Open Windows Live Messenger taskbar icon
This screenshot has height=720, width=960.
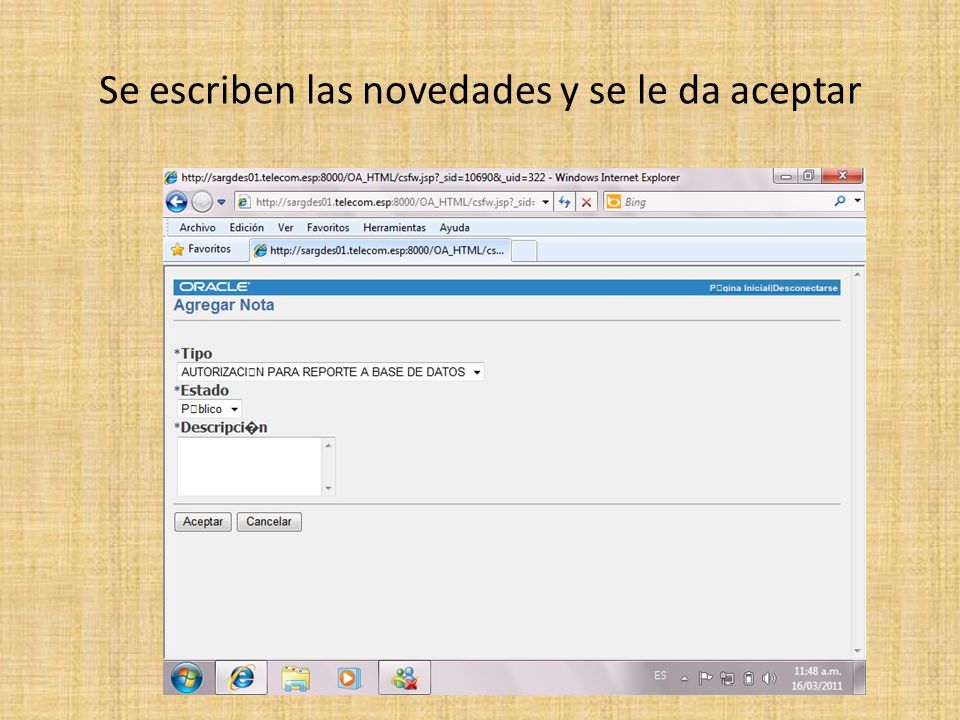coord(404,678)
